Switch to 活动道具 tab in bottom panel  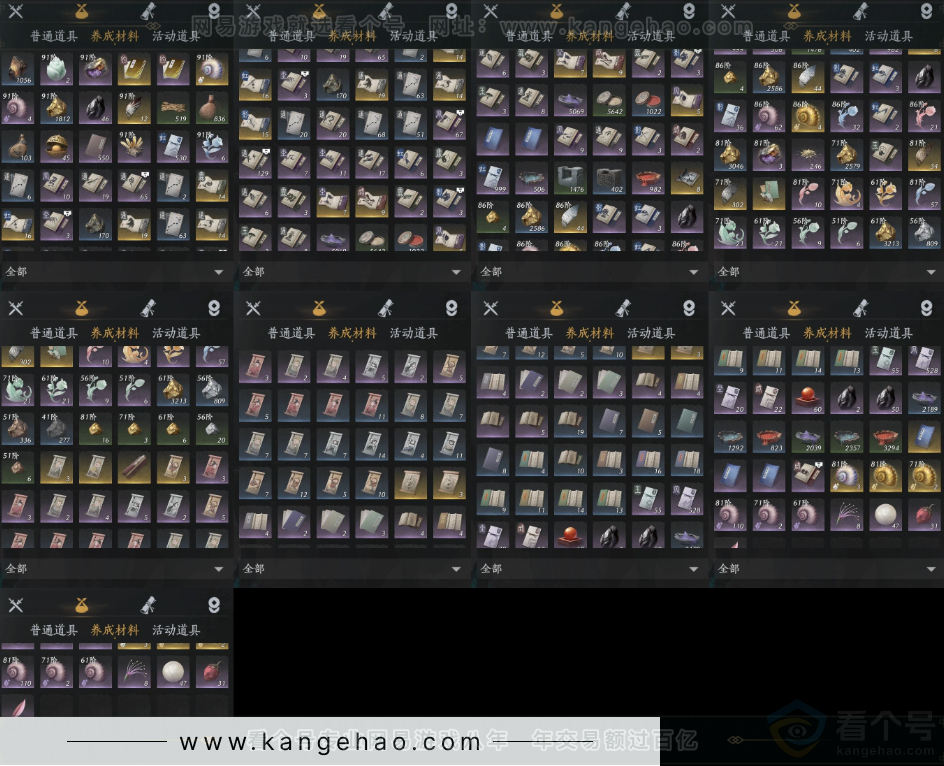[176, 630]
